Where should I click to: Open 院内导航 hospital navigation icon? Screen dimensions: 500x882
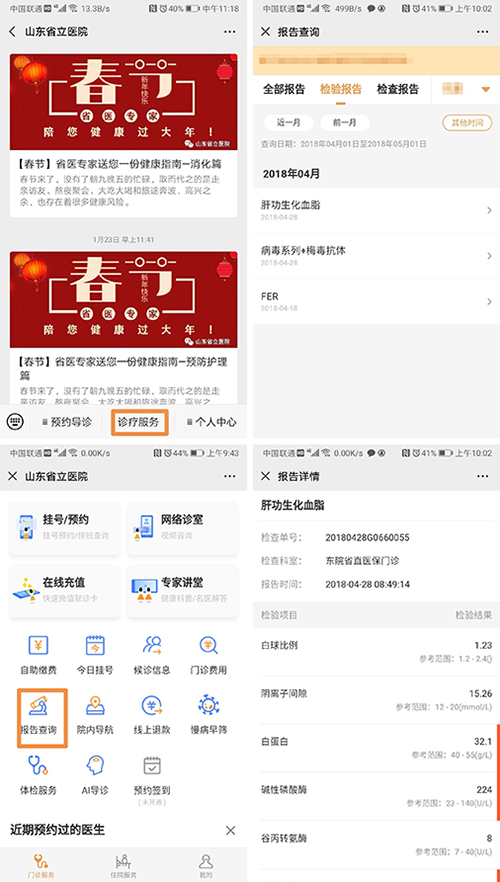click(95, 706)
